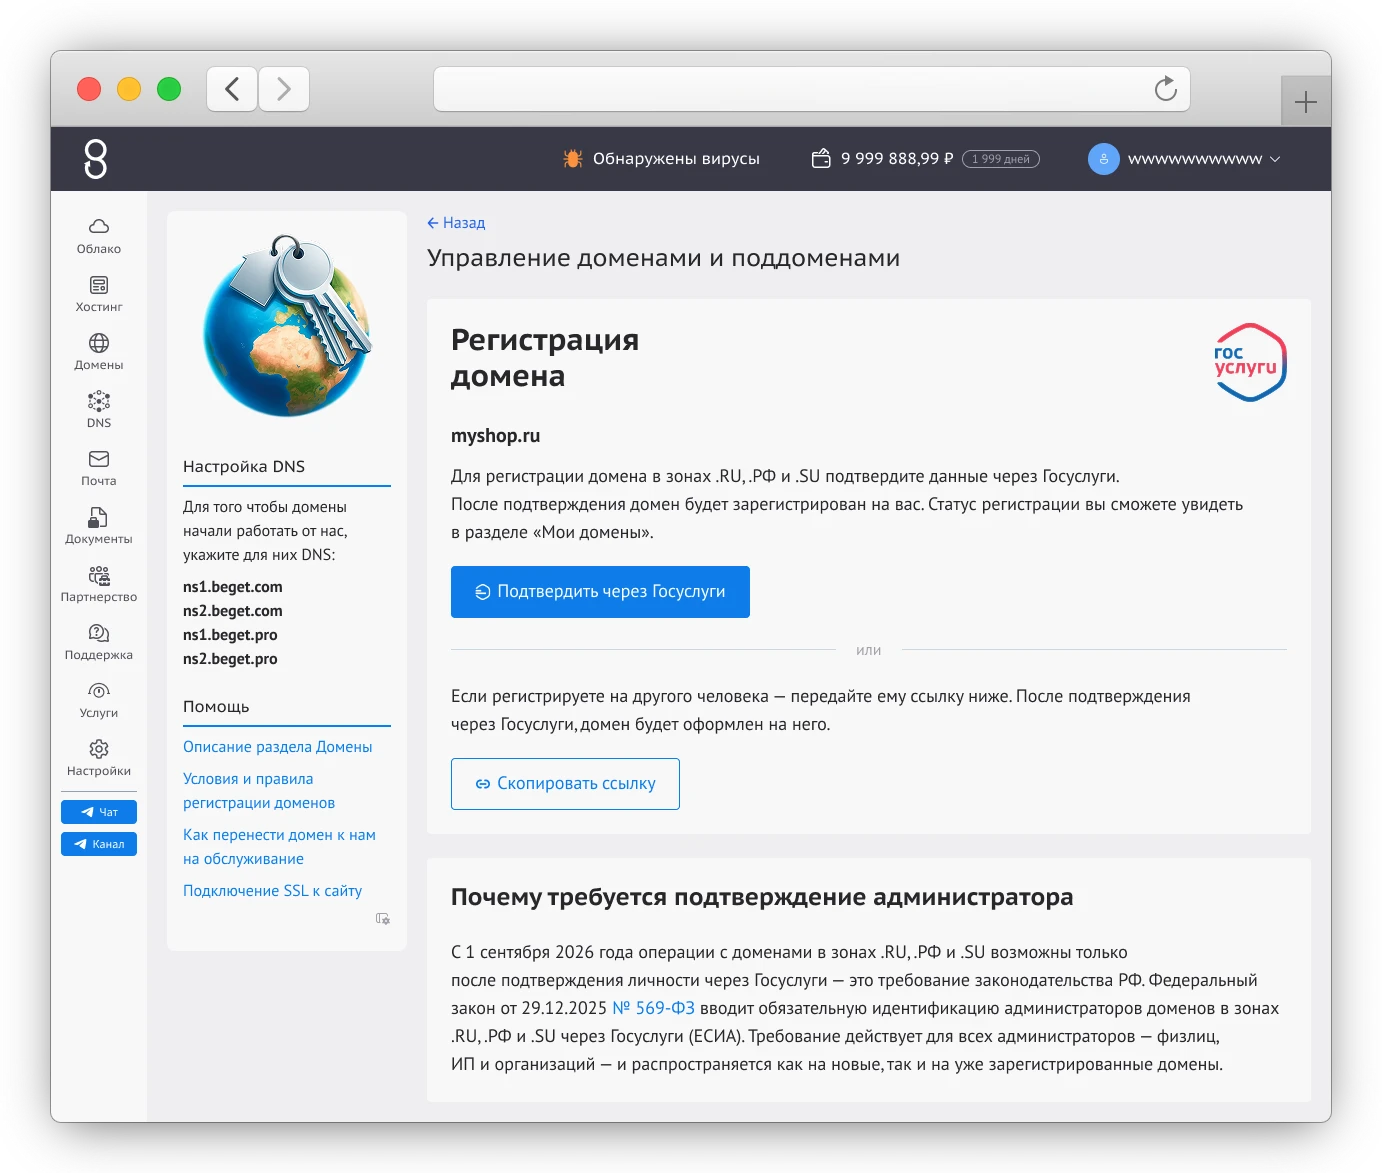Open Подключение SSL к сайту link
The height and width of the screenshot is (1173, 1382).
272,891
